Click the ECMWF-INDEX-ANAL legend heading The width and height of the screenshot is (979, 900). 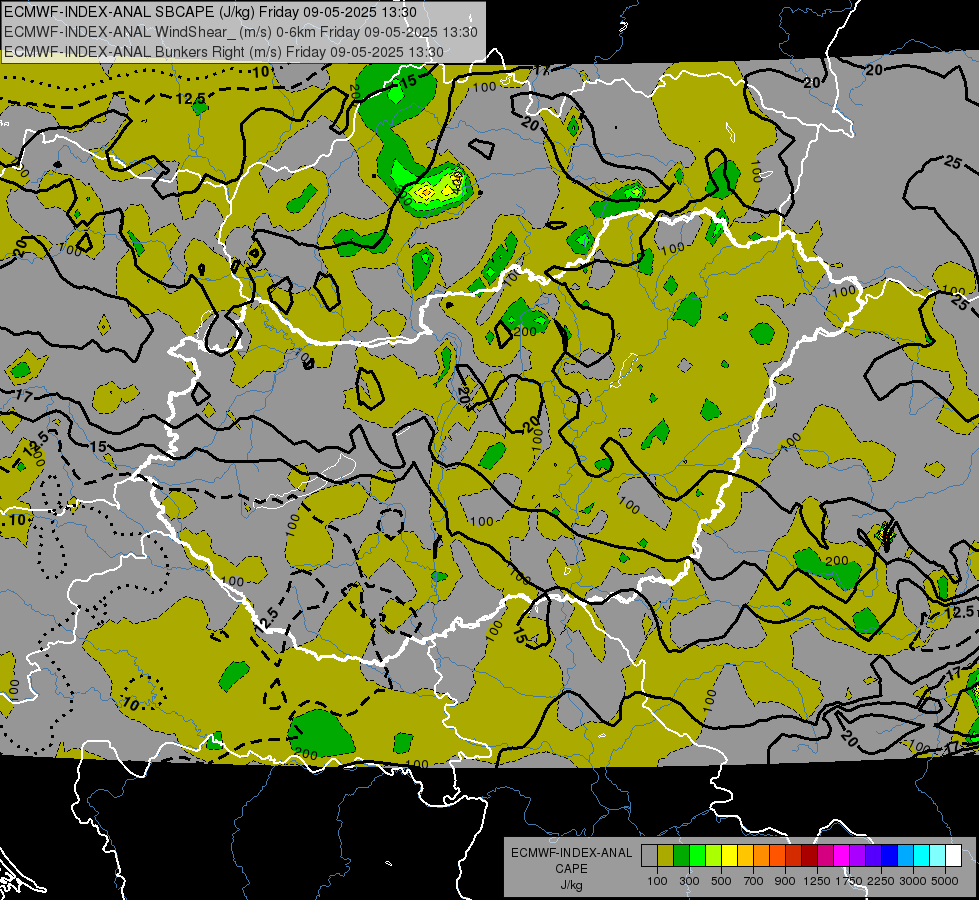pyautogui.click(x=572, y=853)
